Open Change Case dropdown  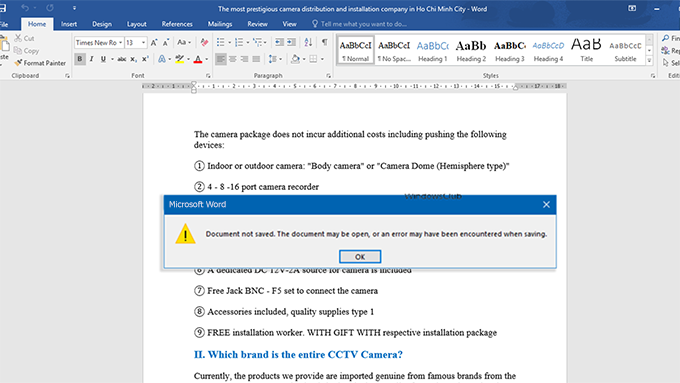[x=184, y=43]
